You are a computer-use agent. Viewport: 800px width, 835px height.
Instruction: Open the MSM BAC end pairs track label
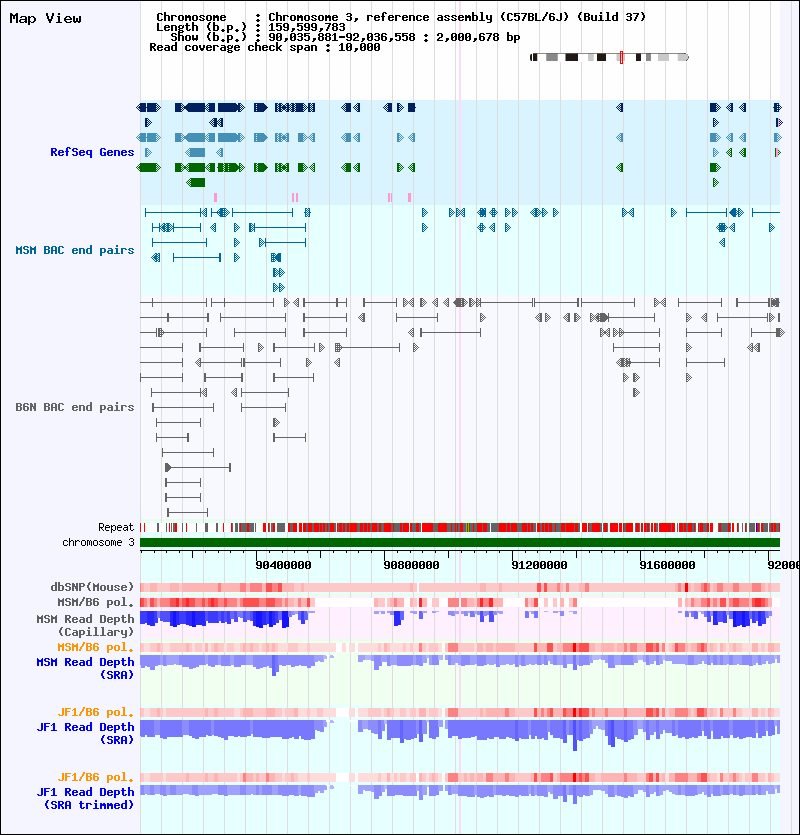click(75, 250)
